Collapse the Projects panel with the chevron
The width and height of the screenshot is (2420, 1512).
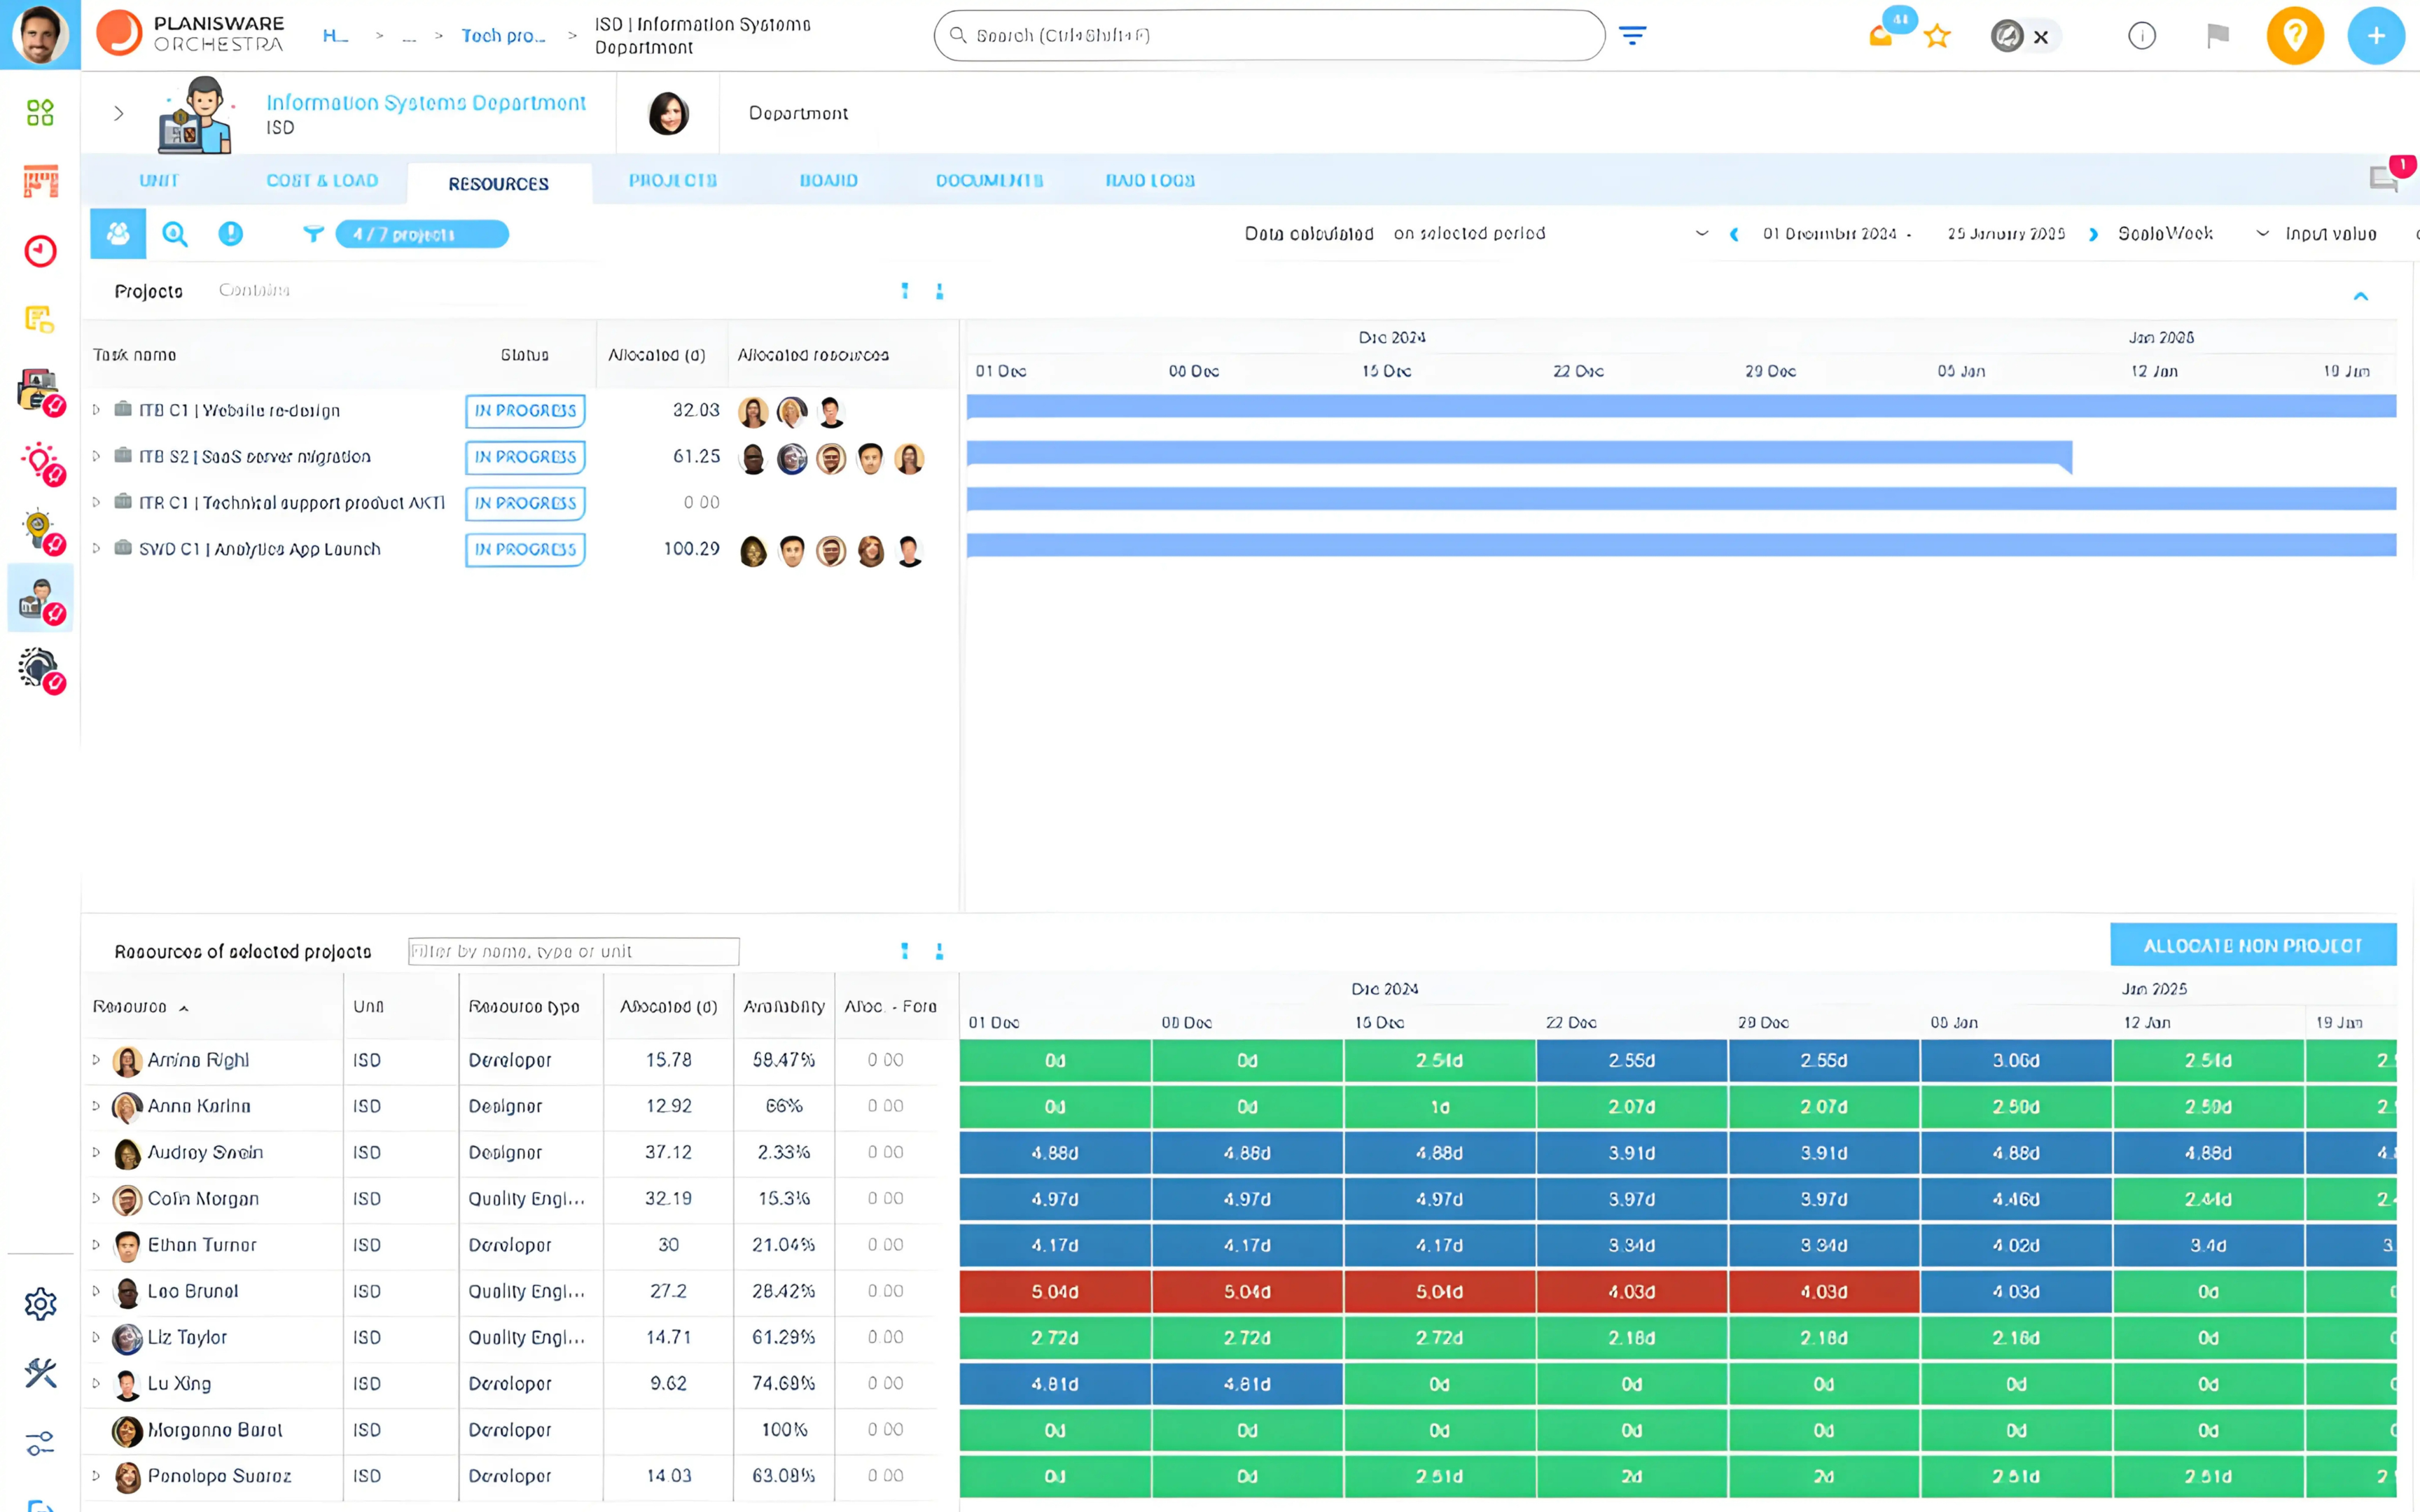(x=2360, y=296)
